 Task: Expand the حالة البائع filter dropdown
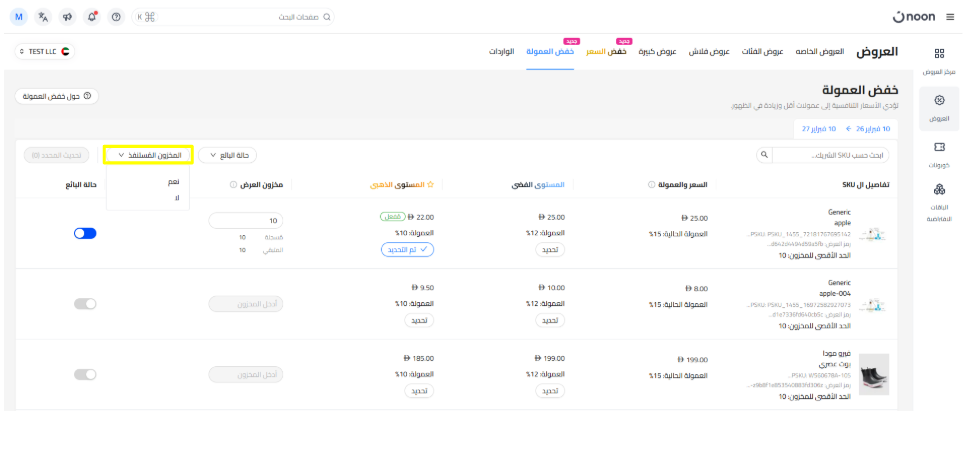coord(227,155)
